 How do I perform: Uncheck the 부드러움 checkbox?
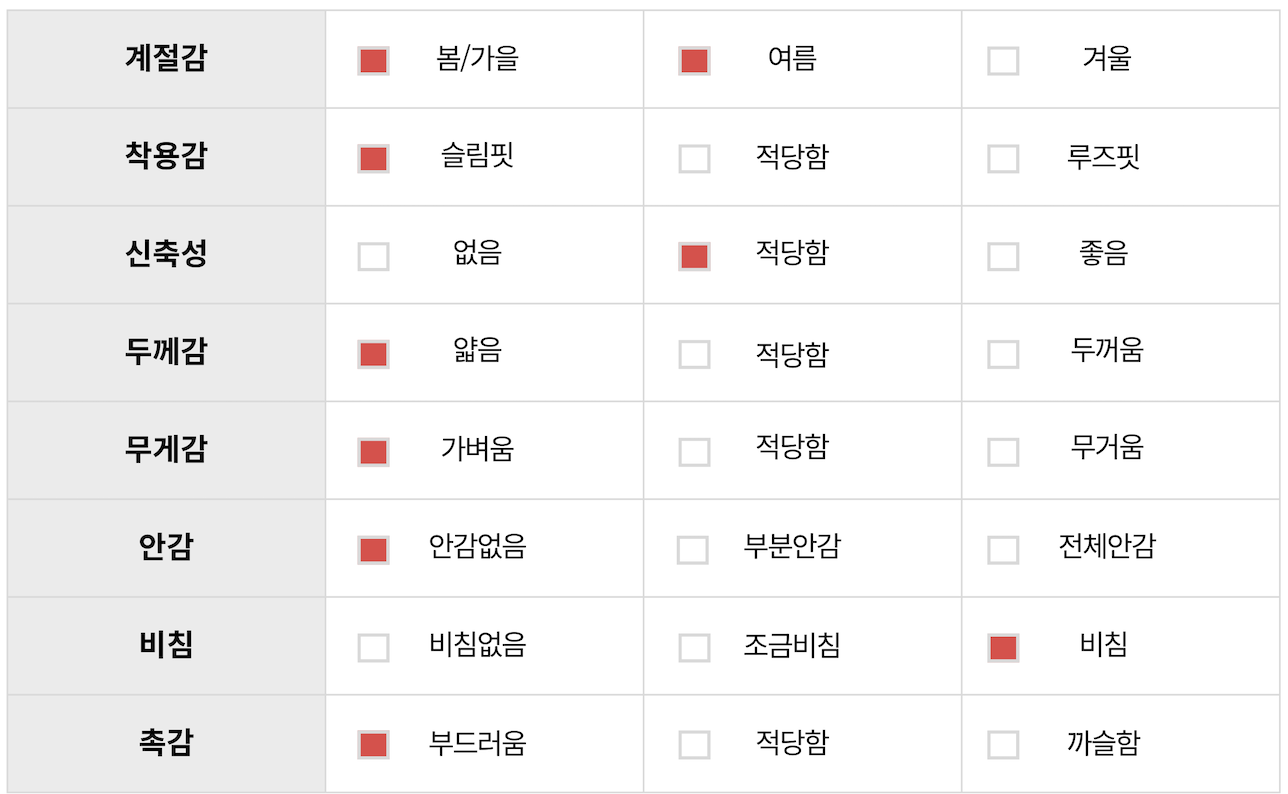tap(373, 745)
